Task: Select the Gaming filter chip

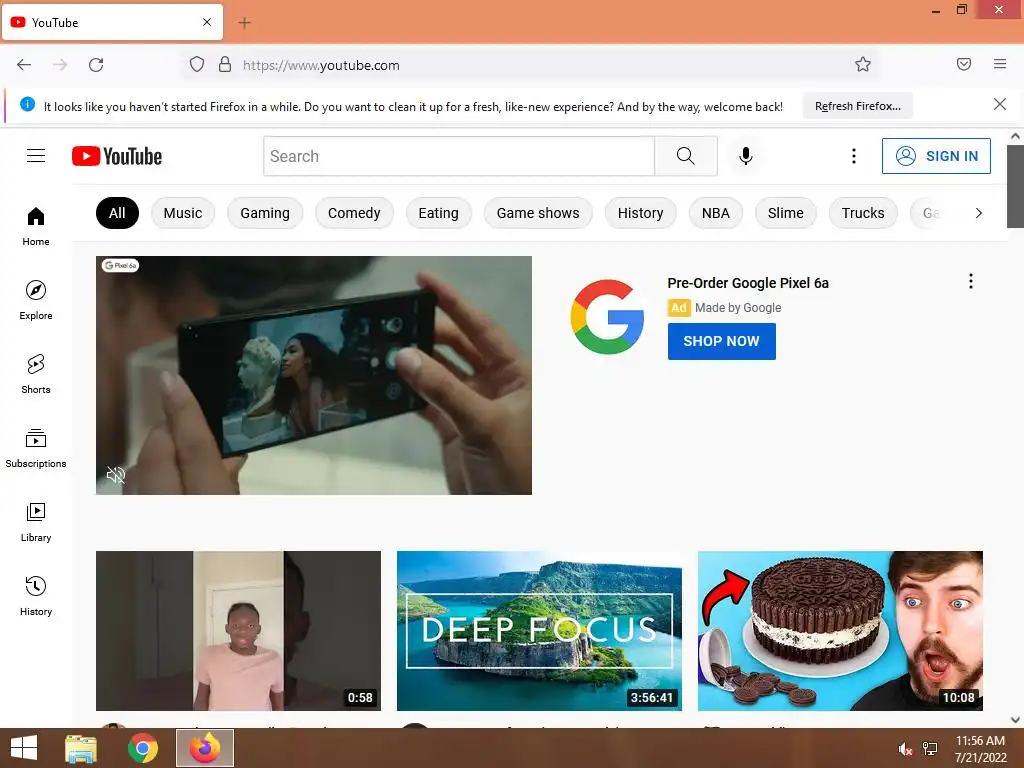Action: coord(264,213)
